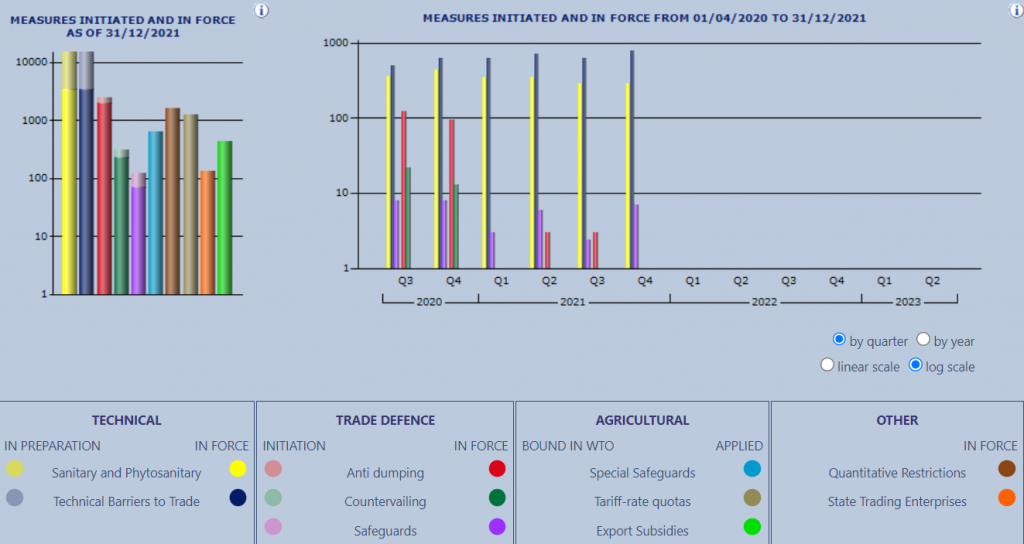The height and width of the screenshot is (544, 1024).
Task: Click the Countervailing legend label
Action: (x=385, y=502)
